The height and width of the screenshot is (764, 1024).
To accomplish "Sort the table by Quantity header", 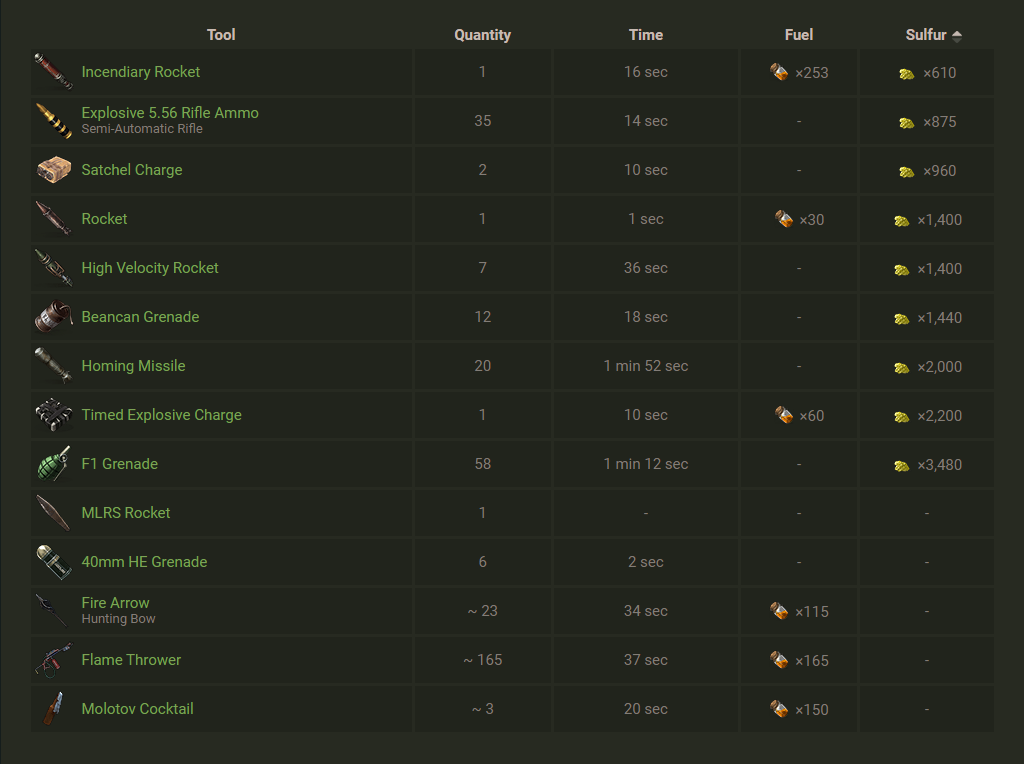I will [482, 35].
